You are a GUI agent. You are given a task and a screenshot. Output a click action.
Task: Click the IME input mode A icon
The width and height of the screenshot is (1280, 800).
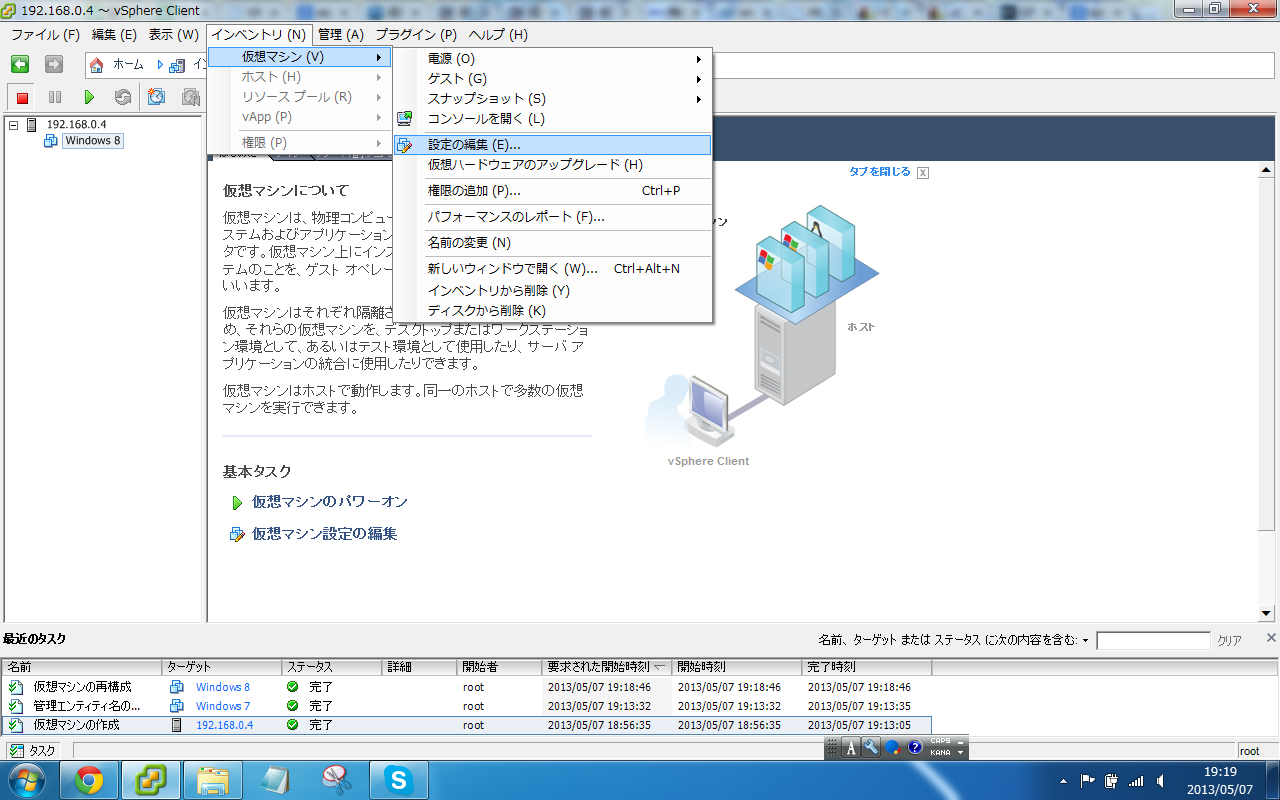851,747
